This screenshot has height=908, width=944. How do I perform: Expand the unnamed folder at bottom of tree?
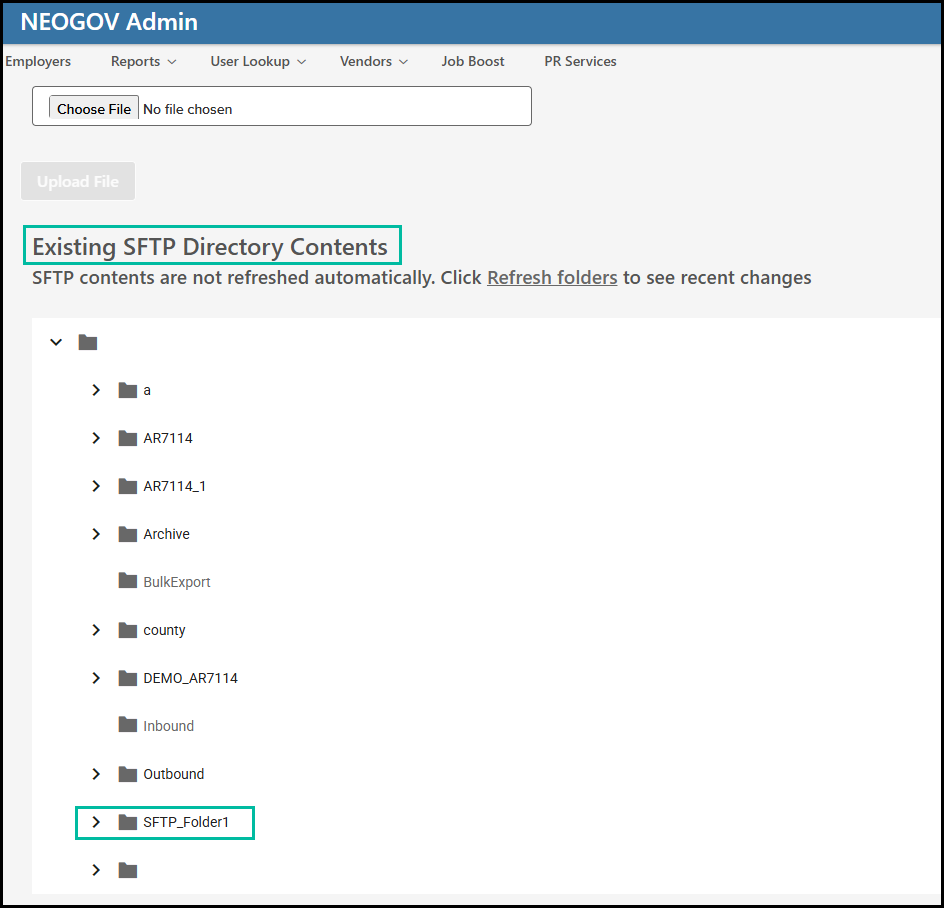click(x=96, y=870)
